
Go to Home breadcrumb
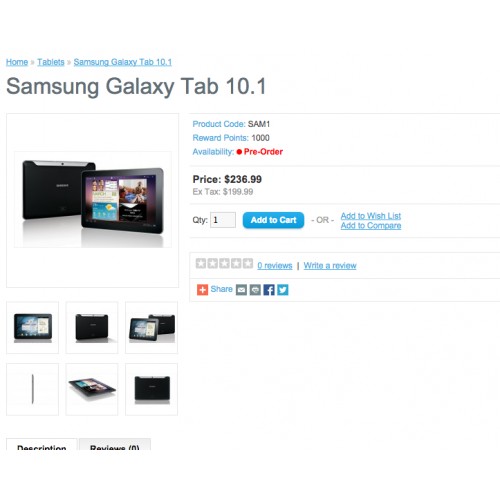point(17,62)
